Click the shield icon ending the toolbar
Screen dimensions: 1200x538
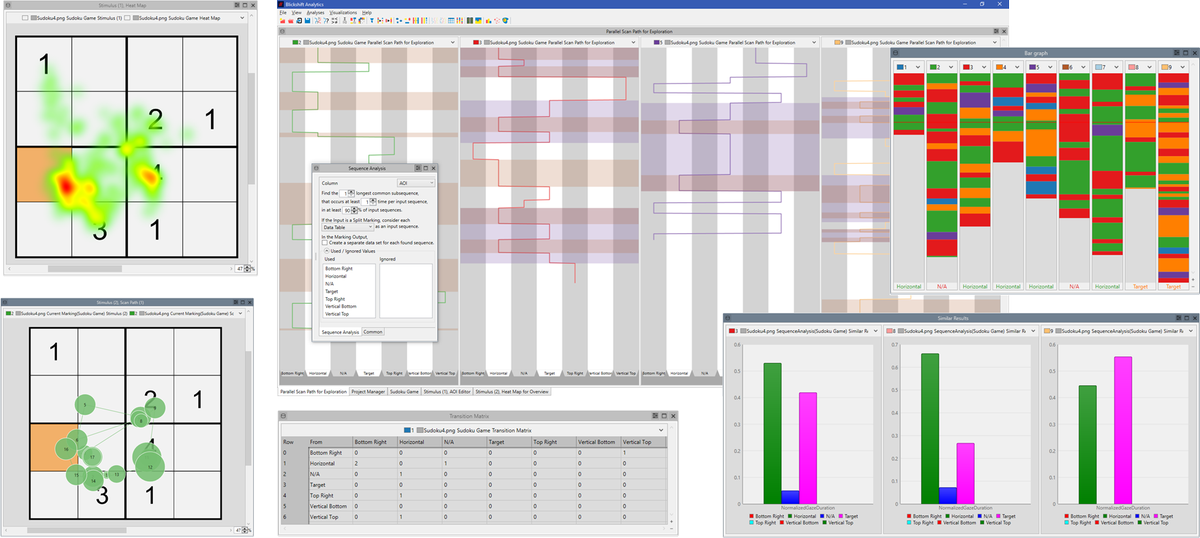pyautogui.click(x=505, y=21)
